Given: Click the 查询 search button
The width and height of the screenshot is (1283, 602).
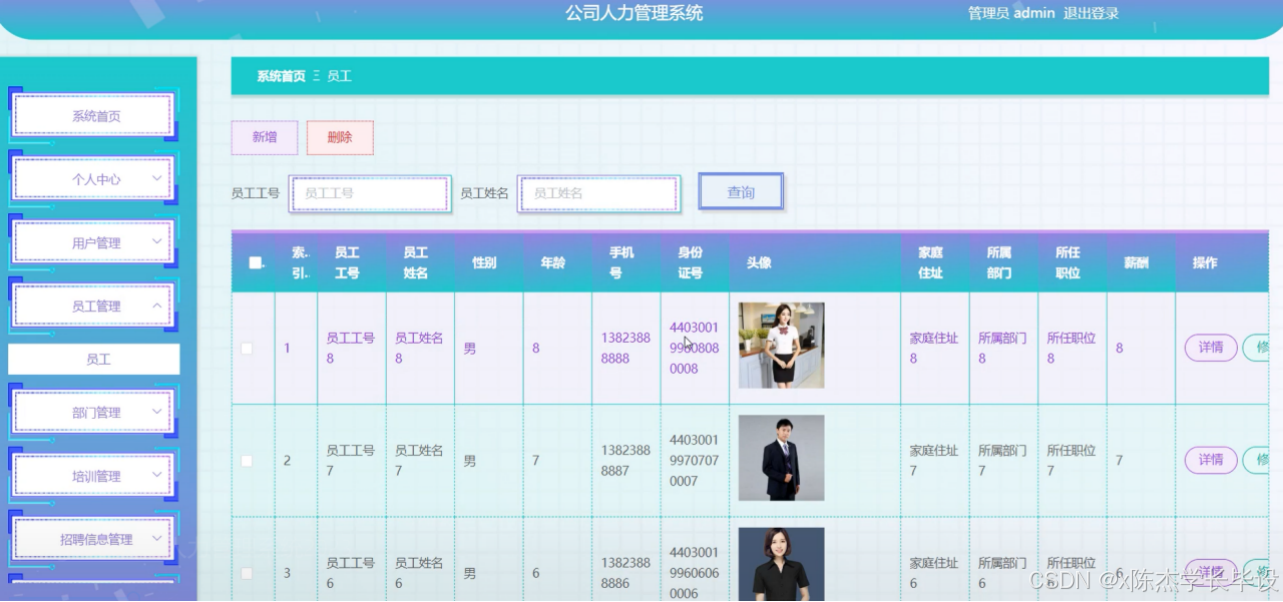Looking at the screenshot, I should click(x=741, y=192).
